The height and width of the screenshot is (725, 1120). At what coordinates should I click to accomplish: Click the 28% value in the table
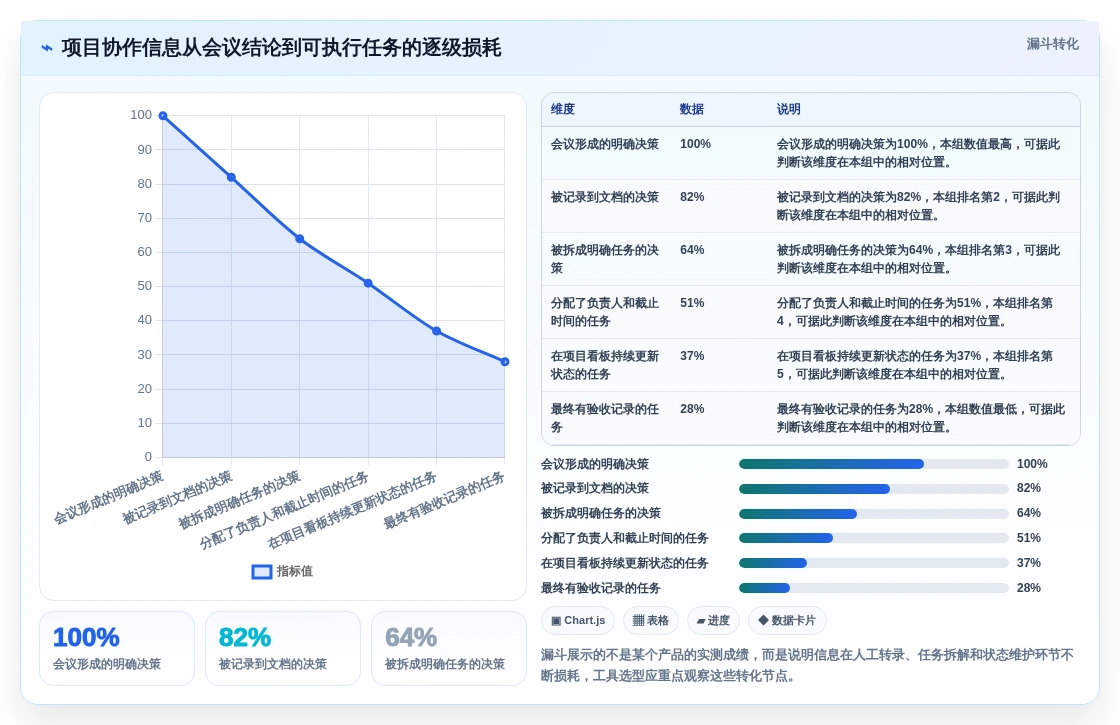(692, 409)
